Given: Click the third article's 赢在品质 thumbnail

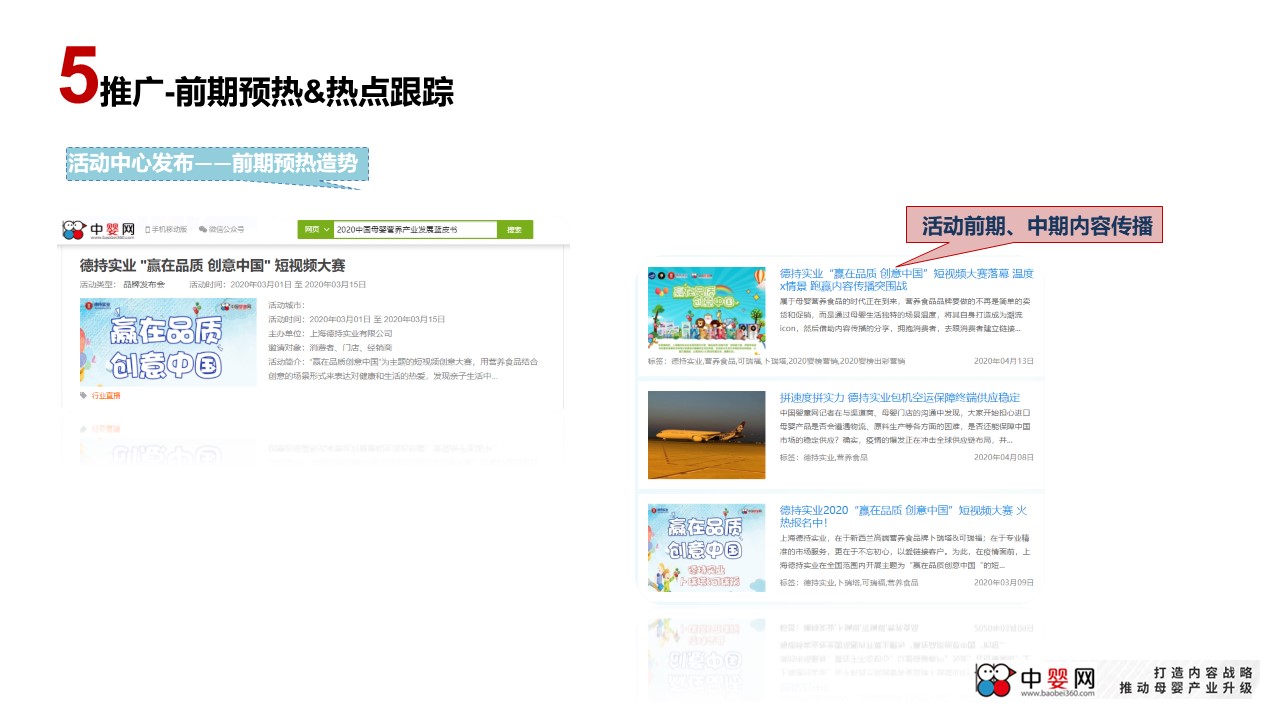Looking at the screenshot, I should [x=706, y=547].
